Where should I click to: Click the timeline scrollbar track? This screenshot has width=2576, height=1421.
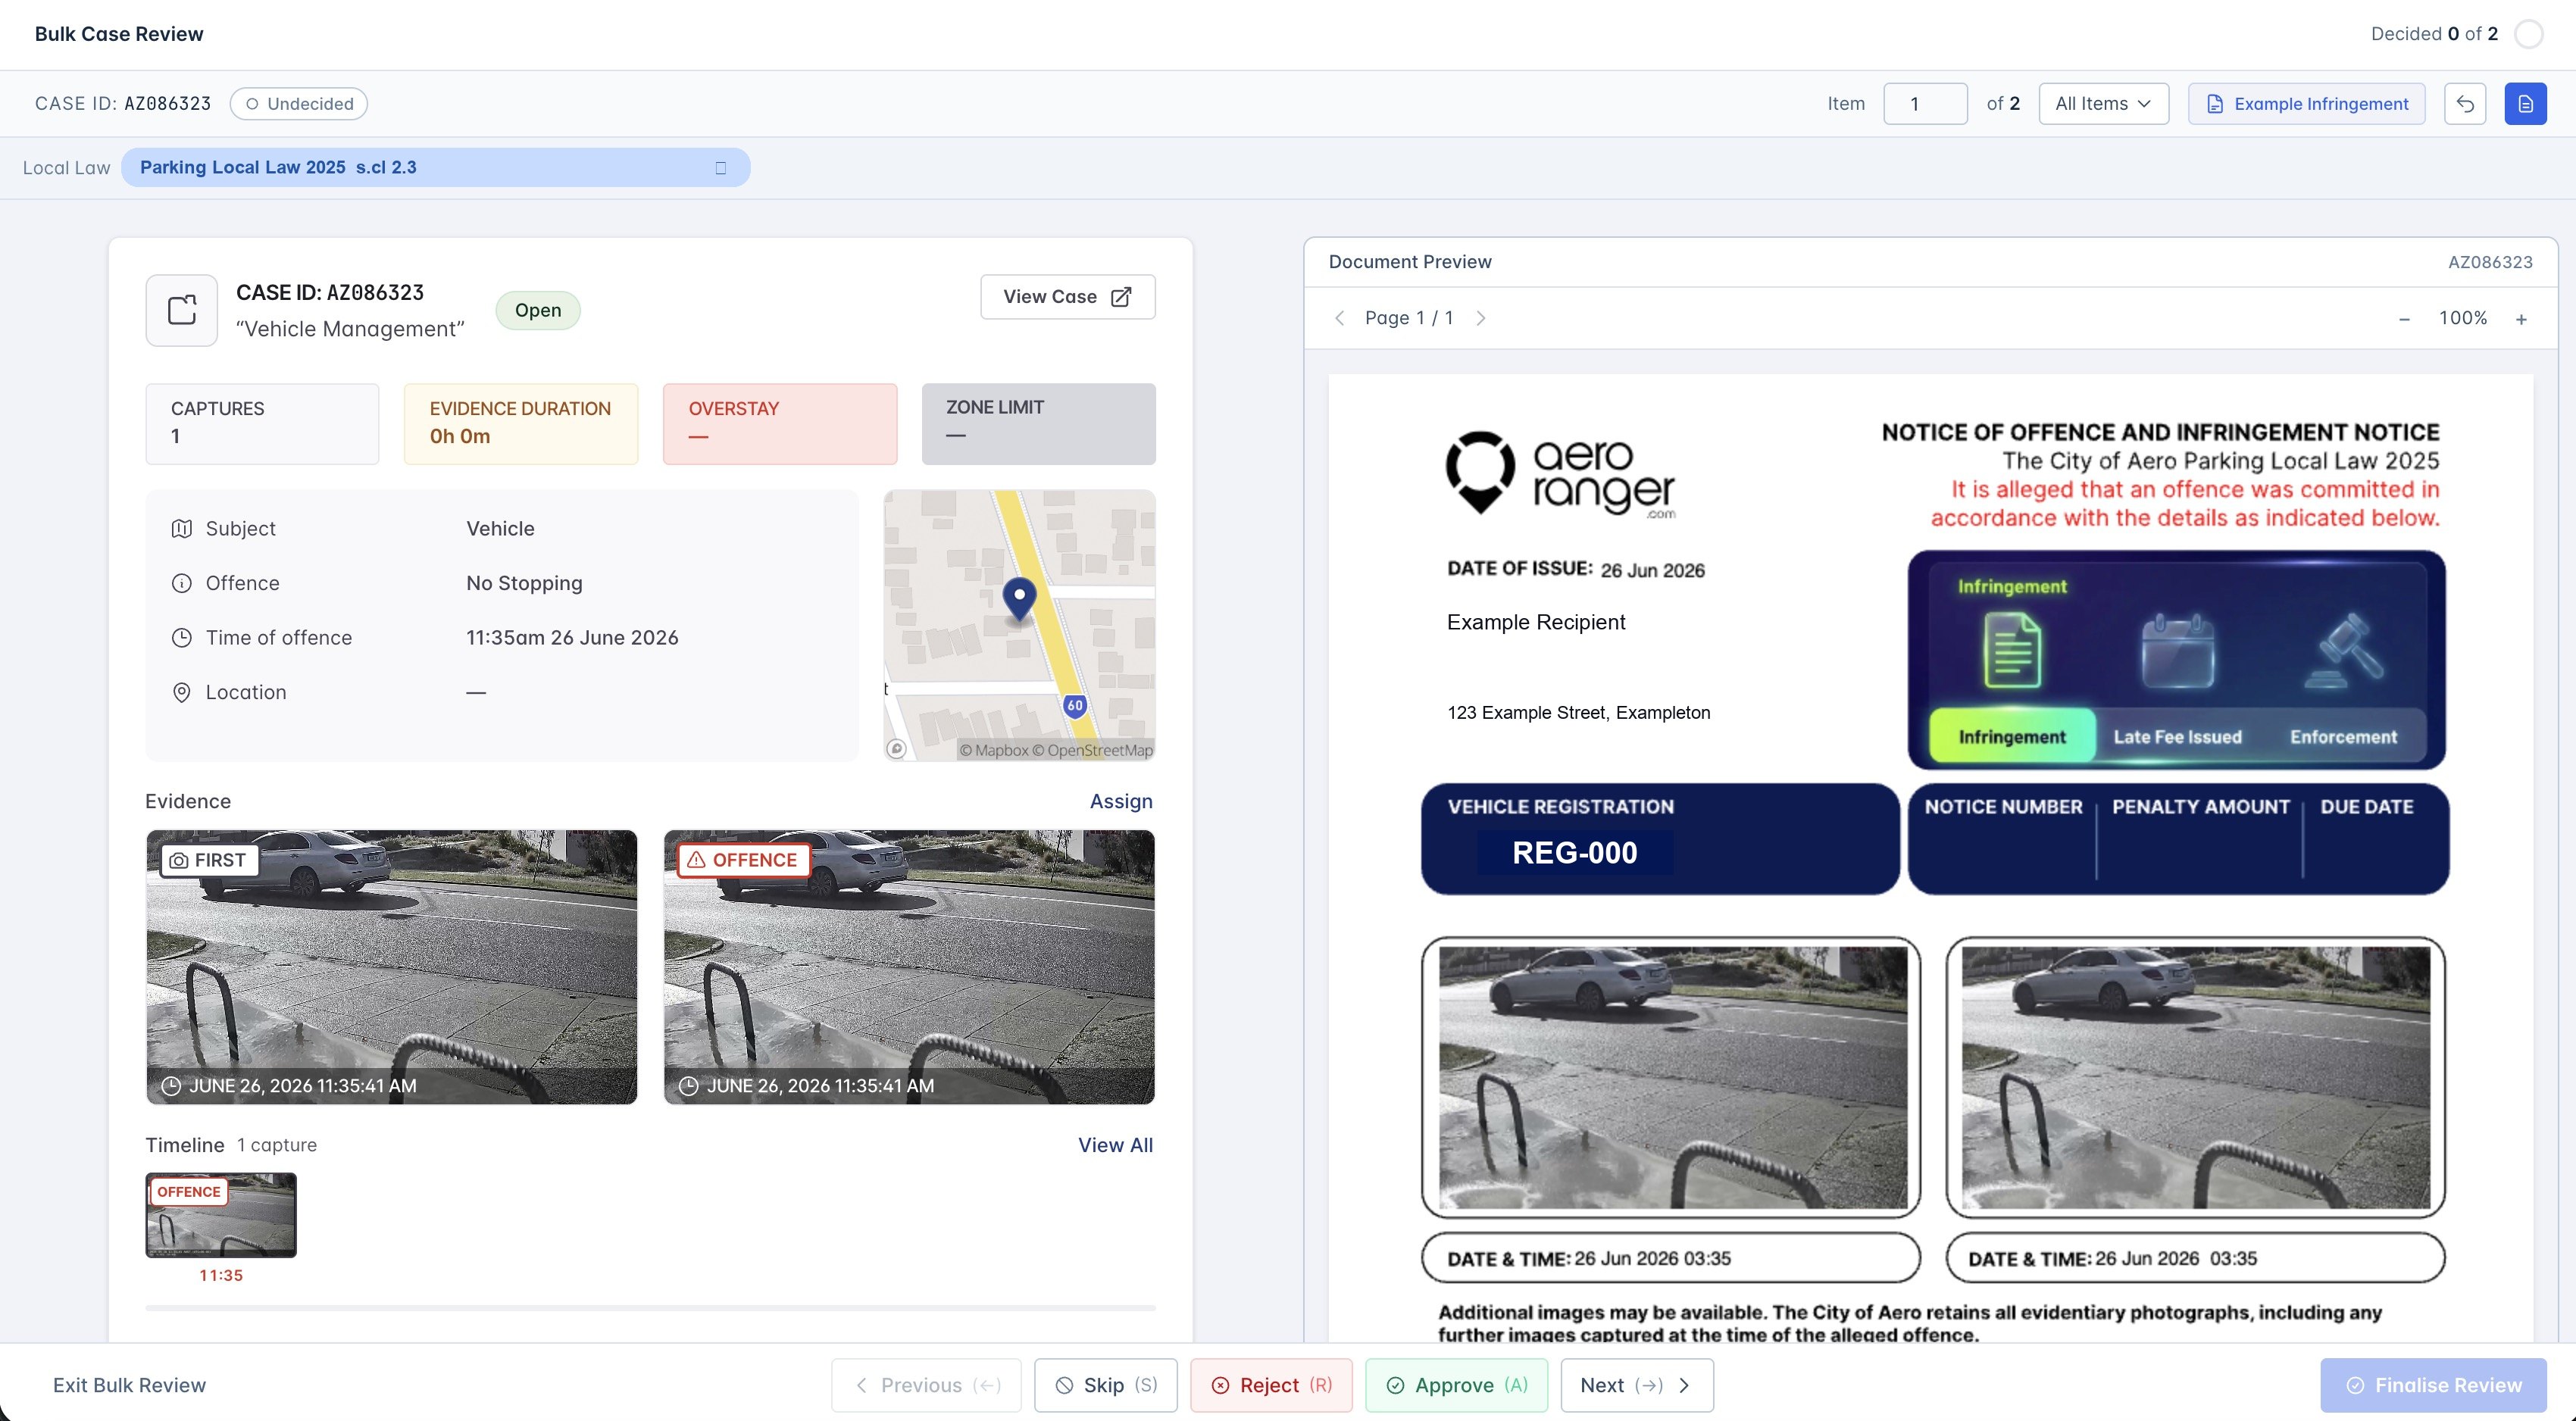click(x=650, y=1308)
